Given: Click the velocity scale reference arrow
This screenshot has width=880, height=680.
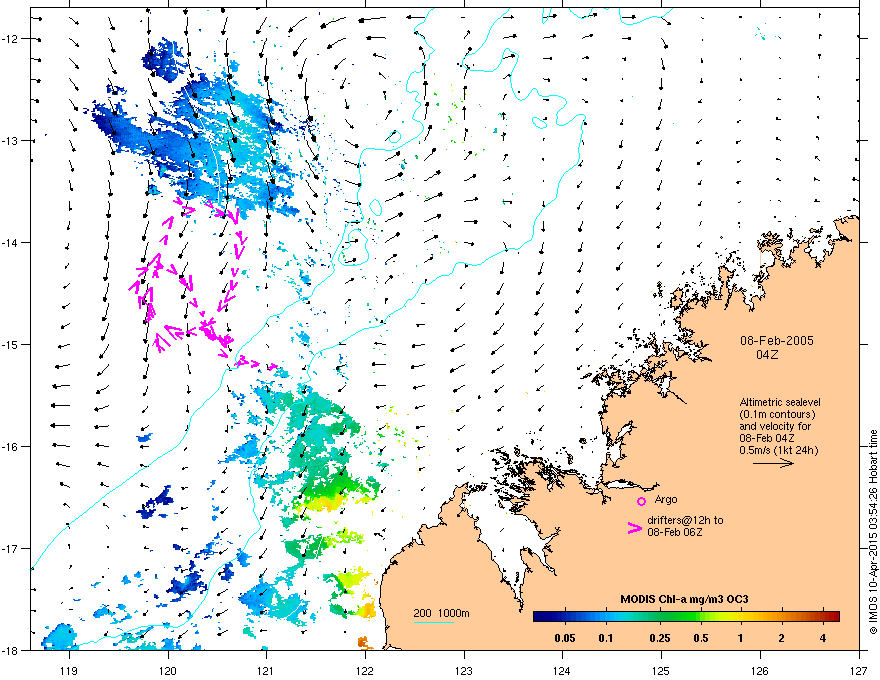Looking at the screenshot, I should 773,463.
